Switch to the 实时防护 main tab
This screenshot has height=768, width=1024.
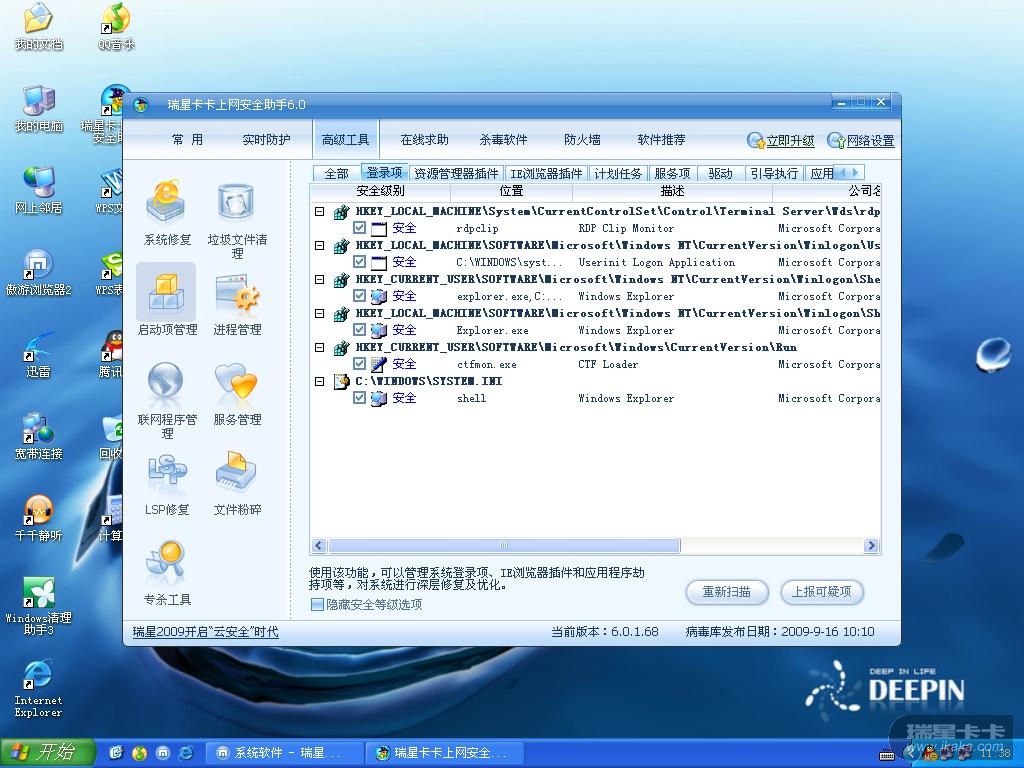pos(266,140)
